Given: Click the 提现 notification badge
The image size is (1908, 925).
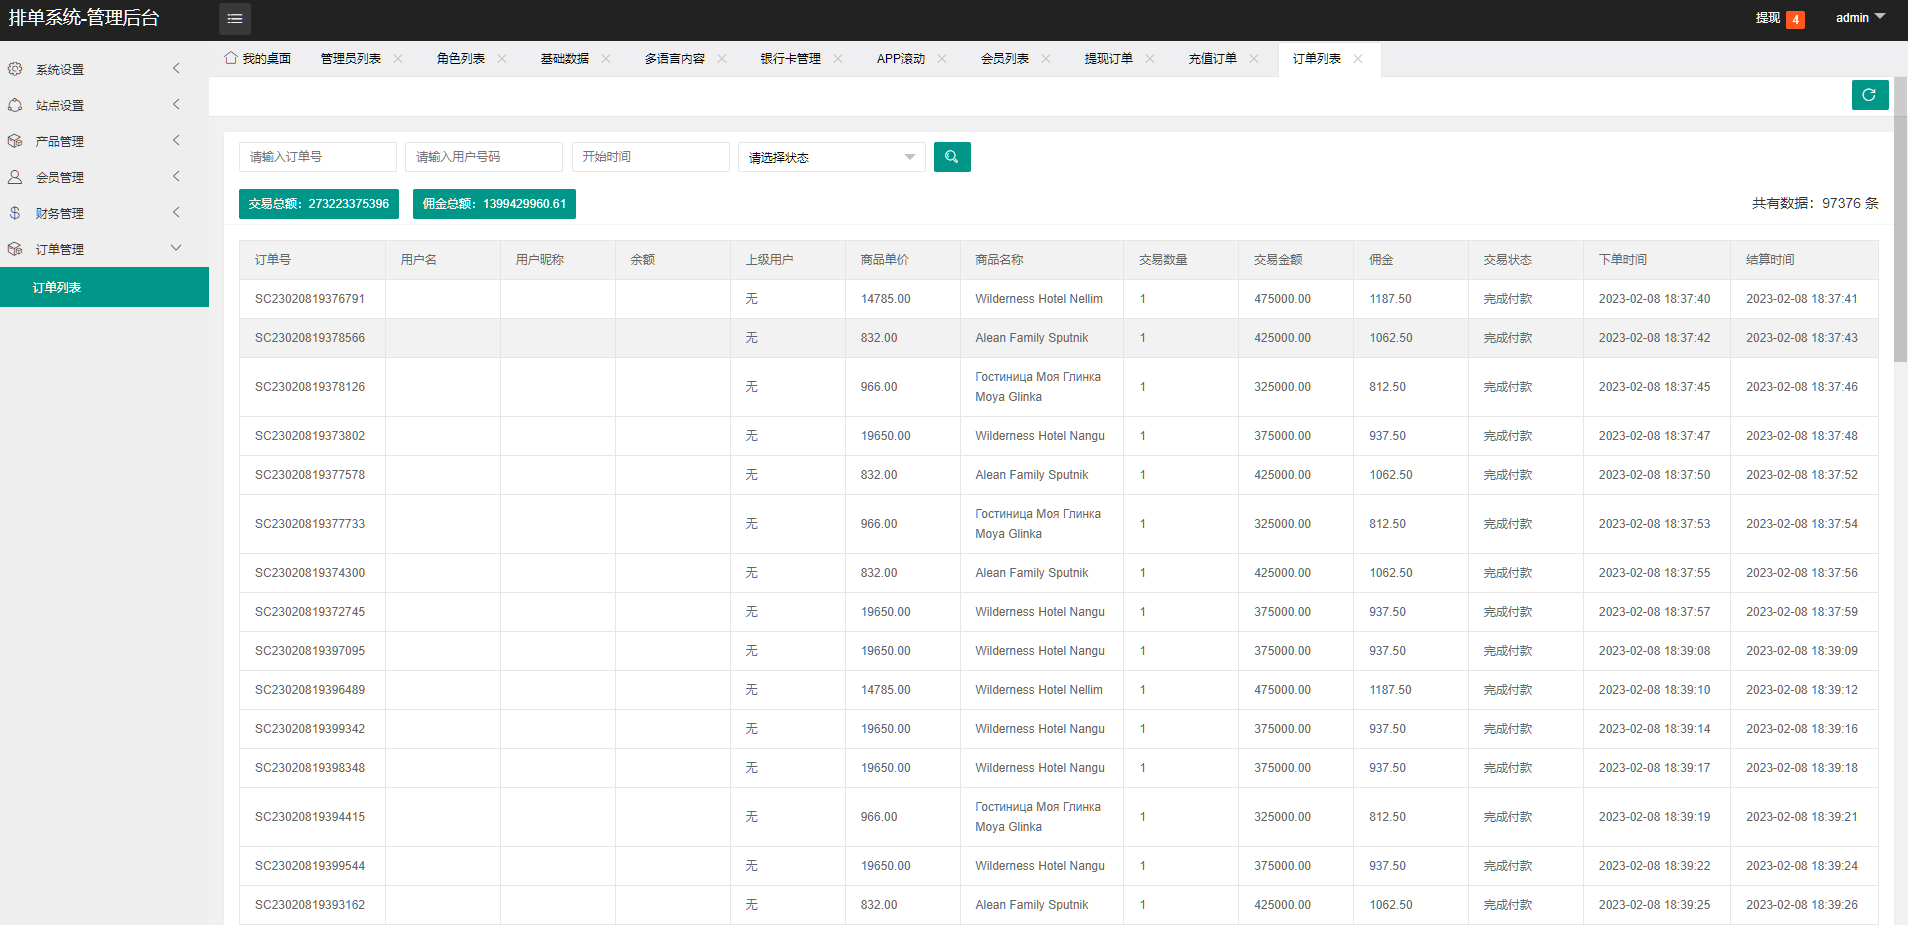Looking at the screenshot, I should click(x=1796, y=19).
